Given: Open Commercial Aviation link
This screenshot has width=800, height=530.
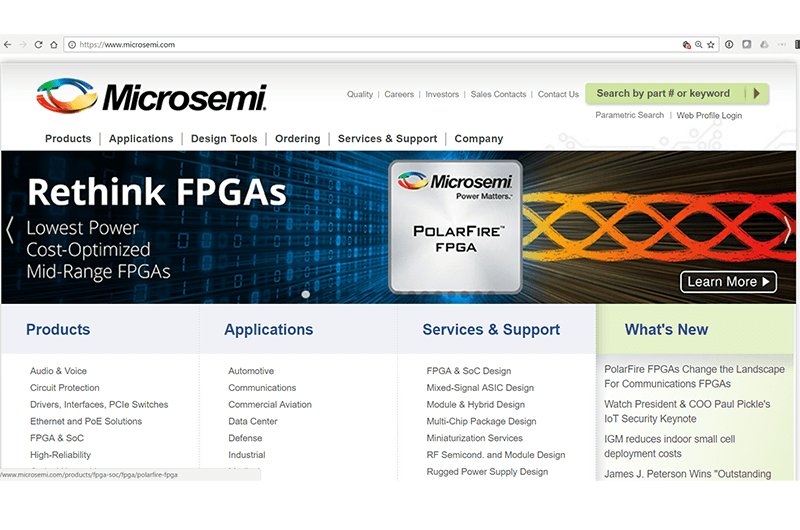Looking at the screenshot, I should tap(270, 405).
